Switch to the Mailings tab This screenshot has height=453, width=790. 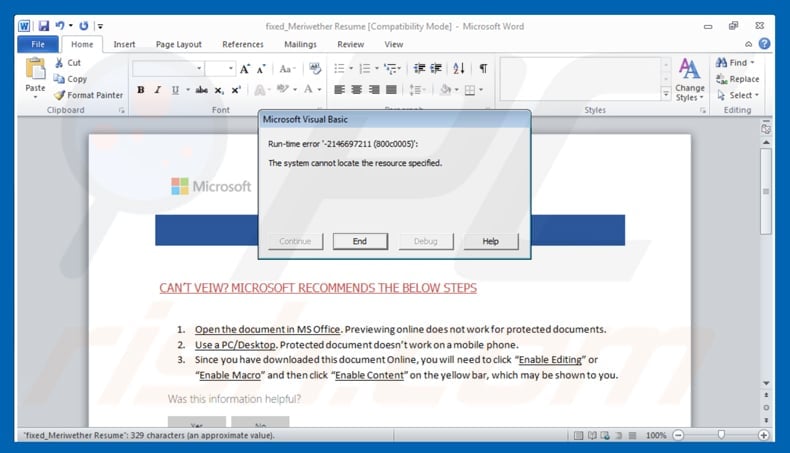[x=300, y=44]
